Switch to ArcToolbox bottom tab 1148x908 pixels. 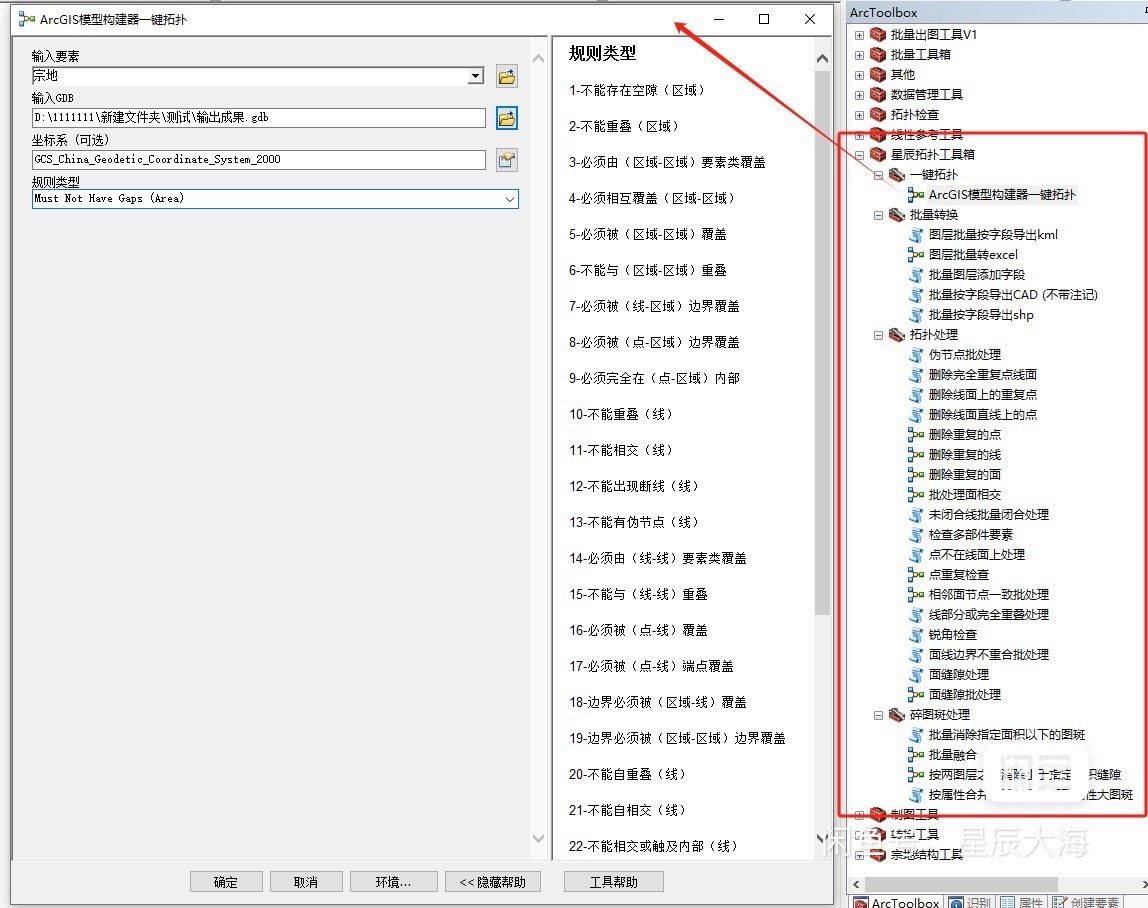897,902
